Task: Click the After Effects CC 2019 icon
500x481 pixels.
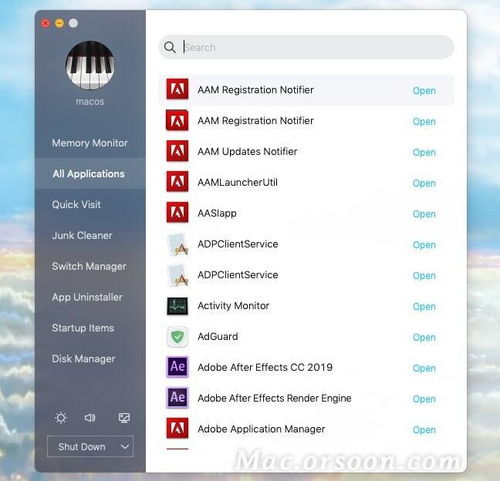Action: (x=177, y=367)
